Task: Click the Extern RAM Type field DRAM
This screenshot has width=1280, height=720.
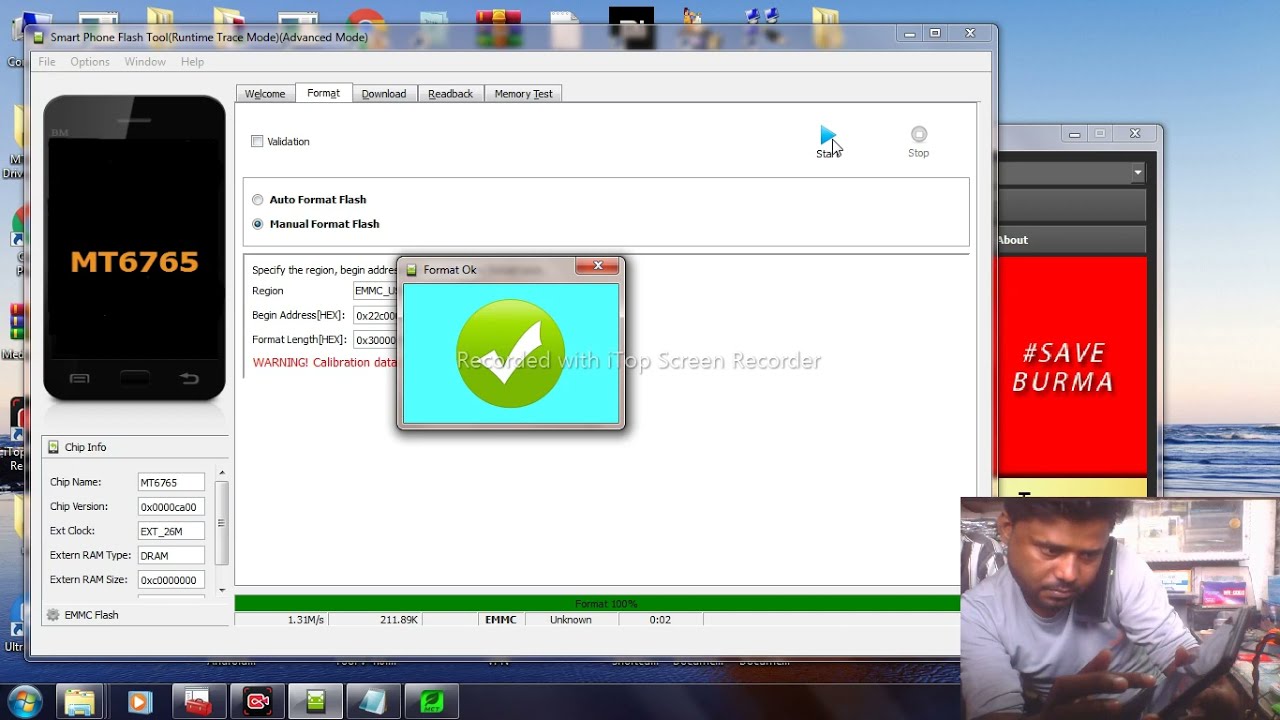Action: pos(171,556)
